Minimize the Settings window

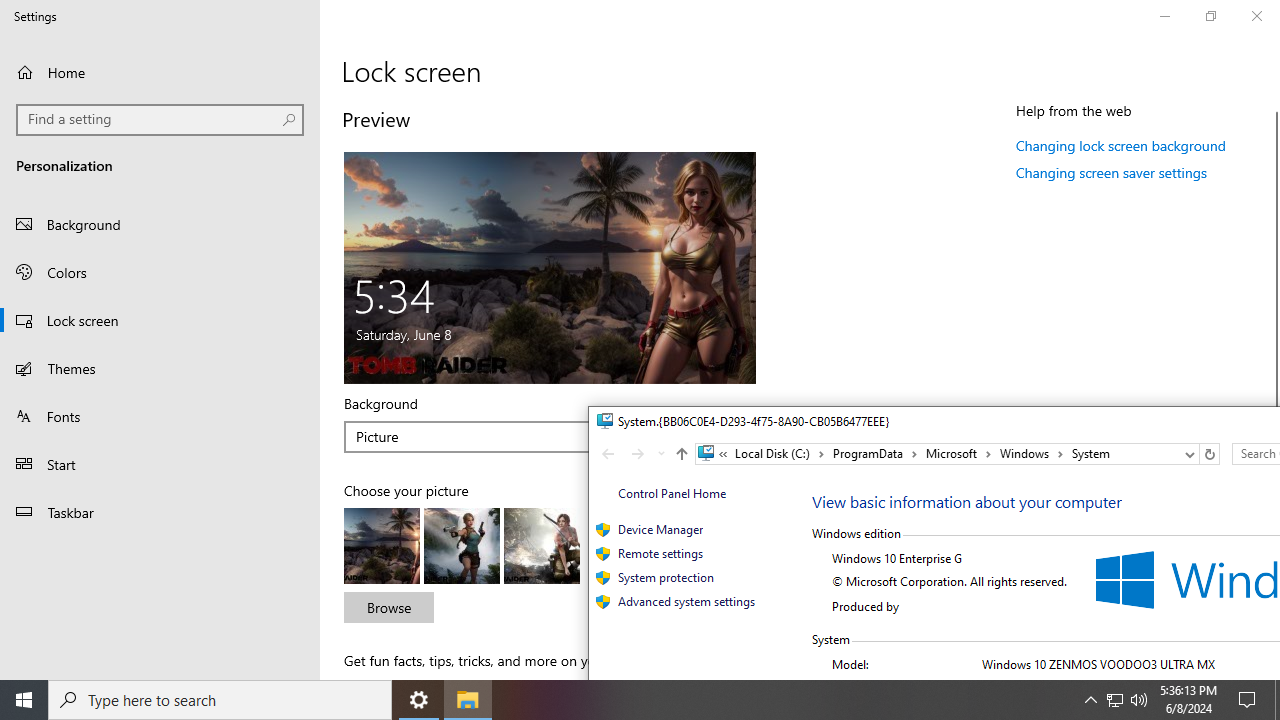pos(1164,16)
